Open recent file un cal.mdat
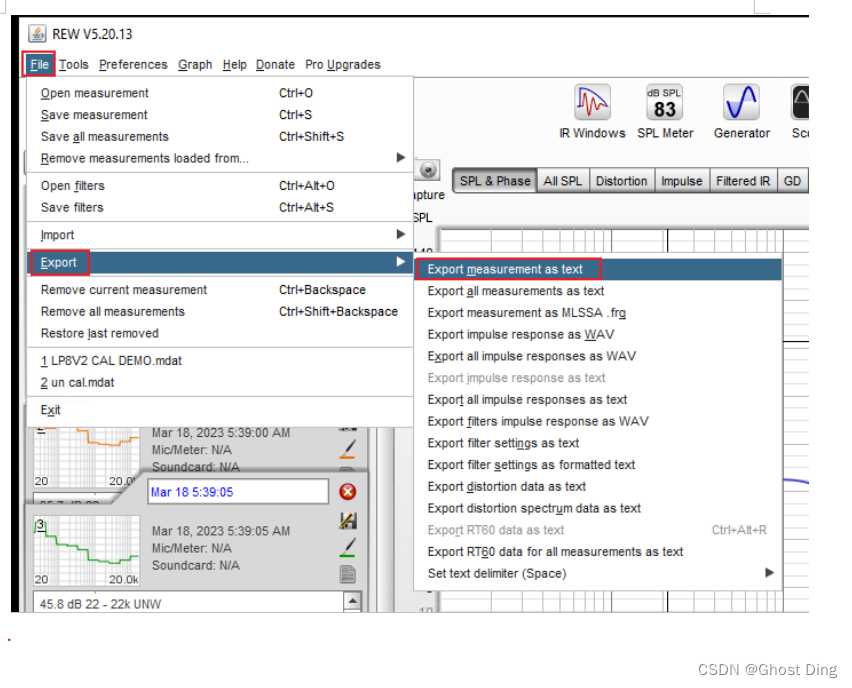Image resolution: width=852 pixels, height=688 pixels. point(220,383)
